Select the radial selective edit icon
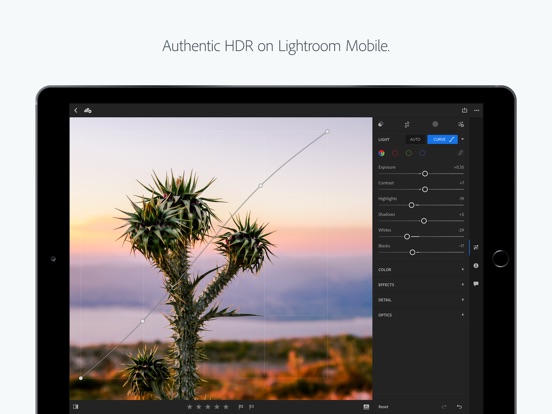552x414 pixels. [435, 124]
